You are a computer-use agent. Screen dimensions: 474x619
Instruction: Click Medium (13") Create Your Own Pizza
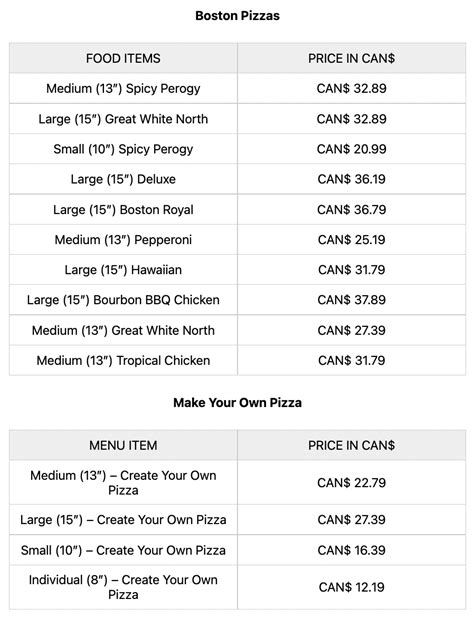click(x=123, y=483)
